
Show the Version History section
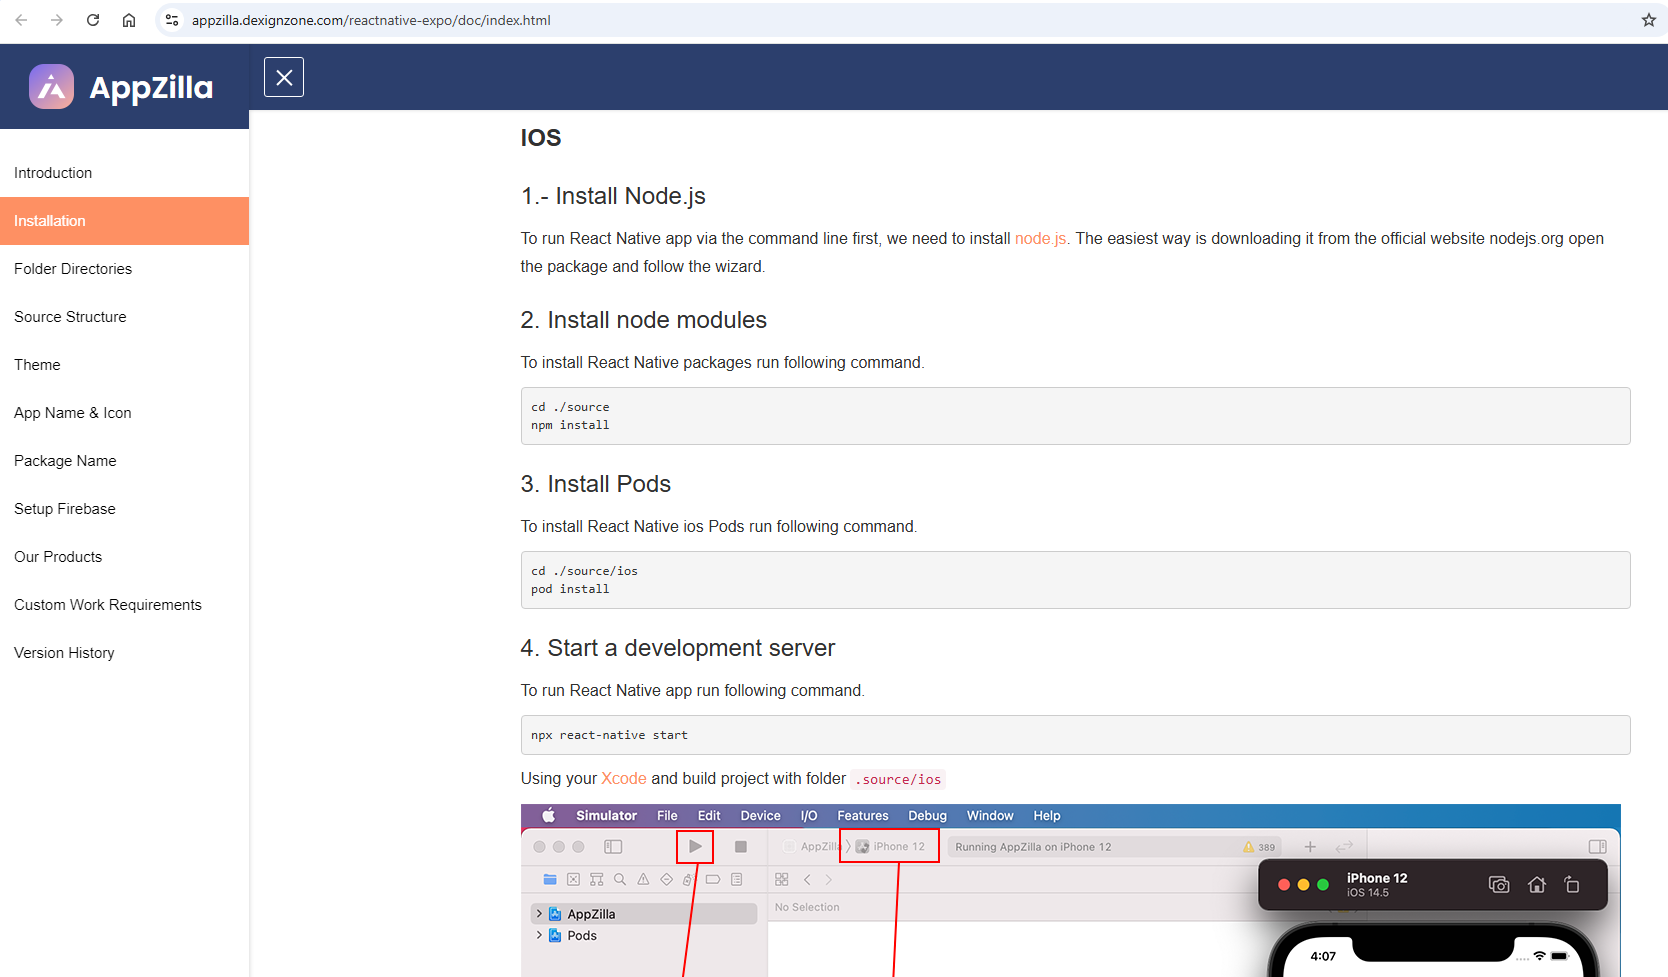pos(124,653)
